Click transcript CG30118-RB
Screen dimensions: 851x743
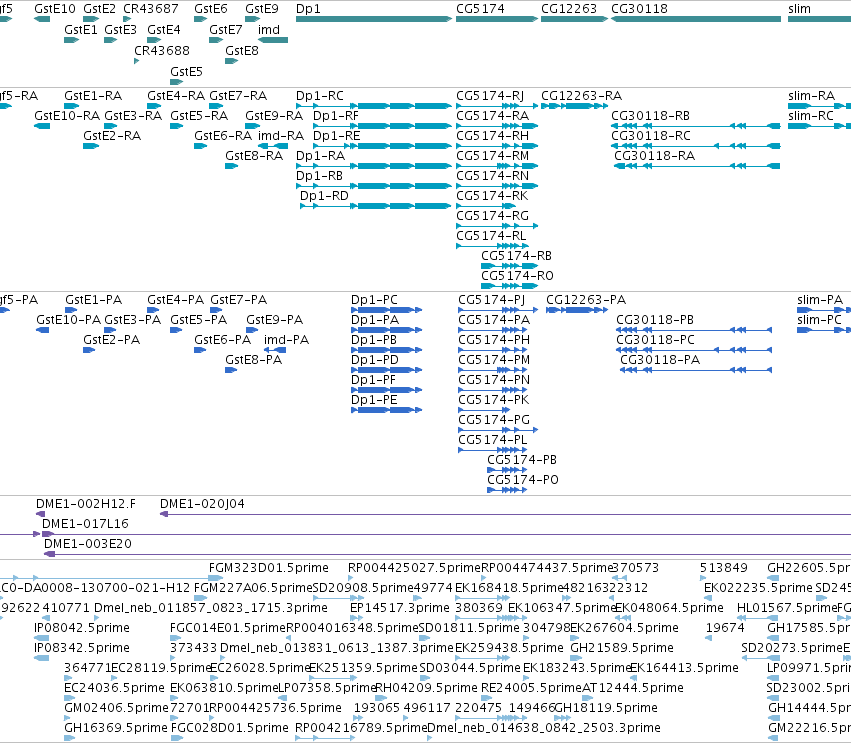(696, 126)
